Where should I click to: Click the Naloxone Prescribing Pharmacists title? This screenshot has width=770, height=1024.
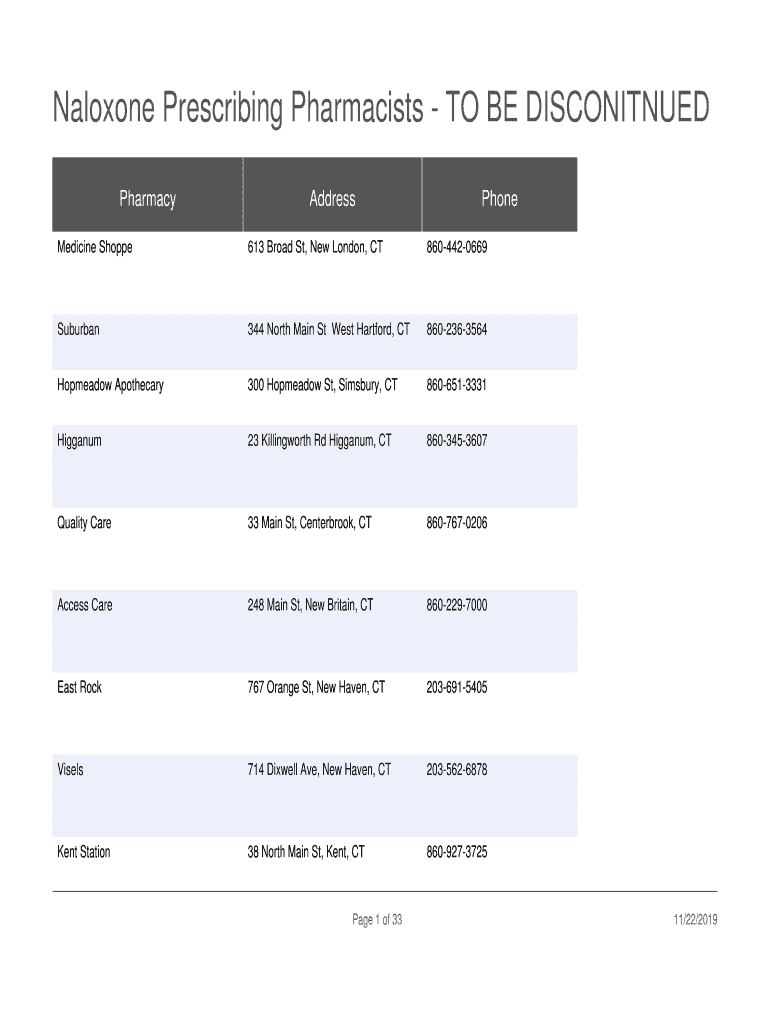pos(381,108)
